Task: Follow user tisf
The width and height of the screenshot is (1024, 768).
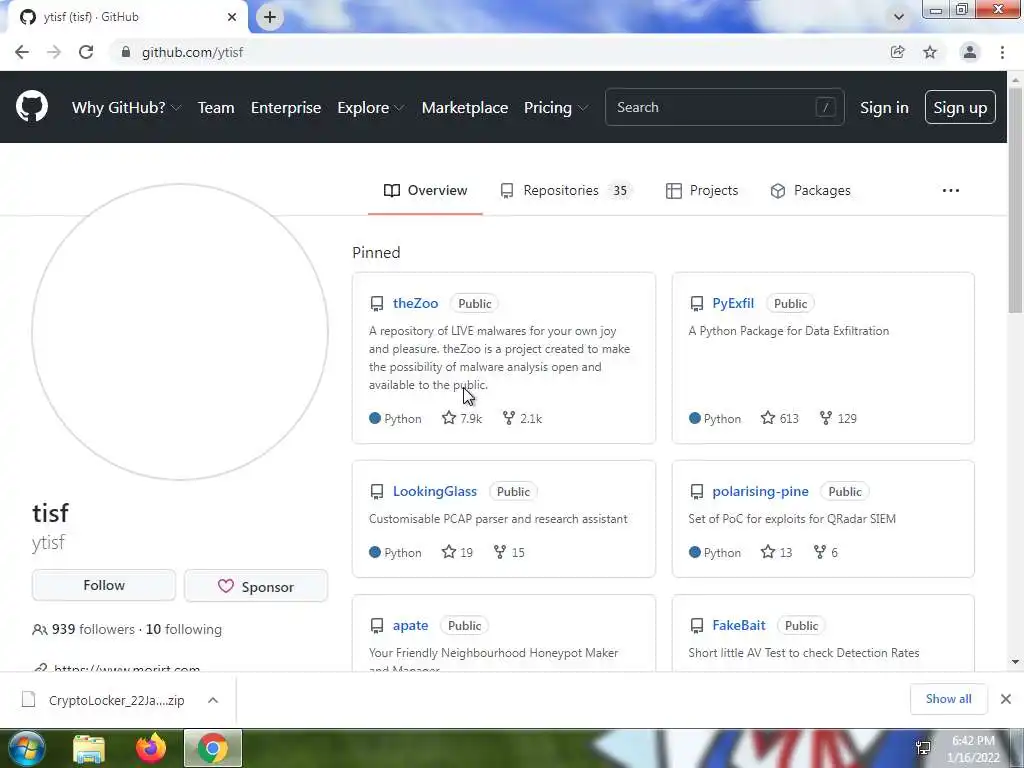Action: (104, 585)
